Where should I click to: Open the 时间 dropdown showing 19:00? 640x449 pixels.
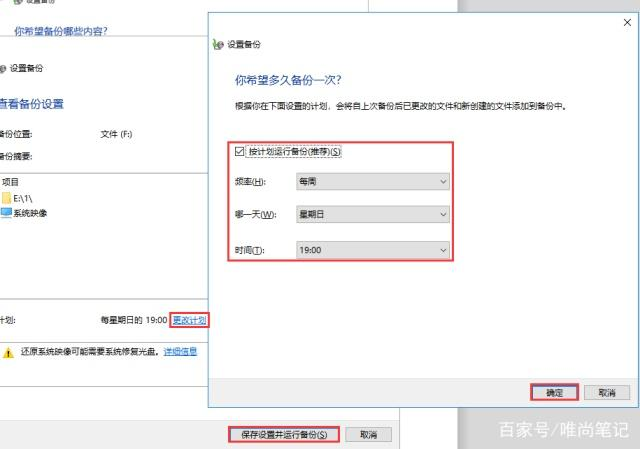point(373,249)
